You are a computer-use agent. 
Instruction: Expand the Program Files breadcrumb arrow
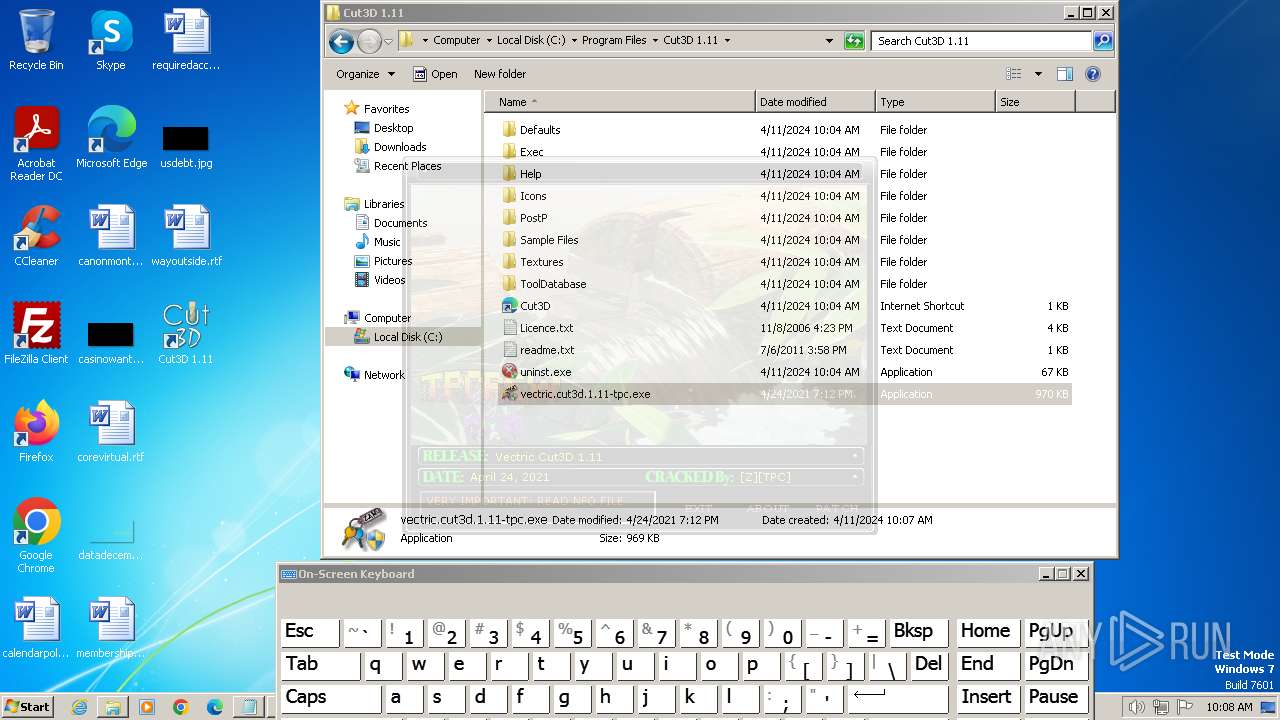click(655, 41)
